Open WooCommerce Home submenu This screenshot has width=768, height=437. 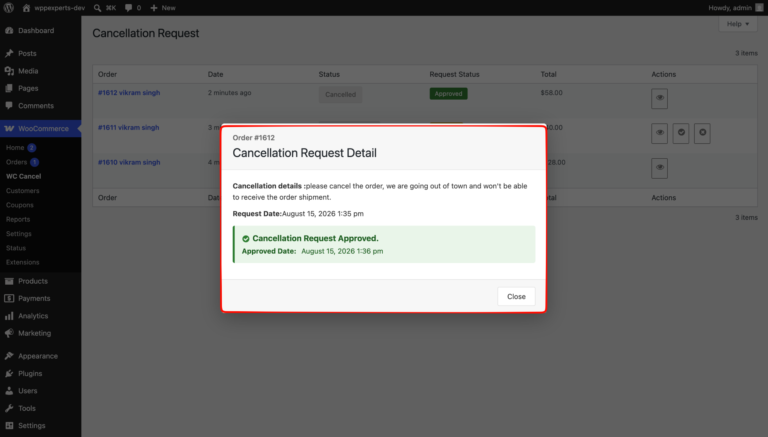[15, 147]
